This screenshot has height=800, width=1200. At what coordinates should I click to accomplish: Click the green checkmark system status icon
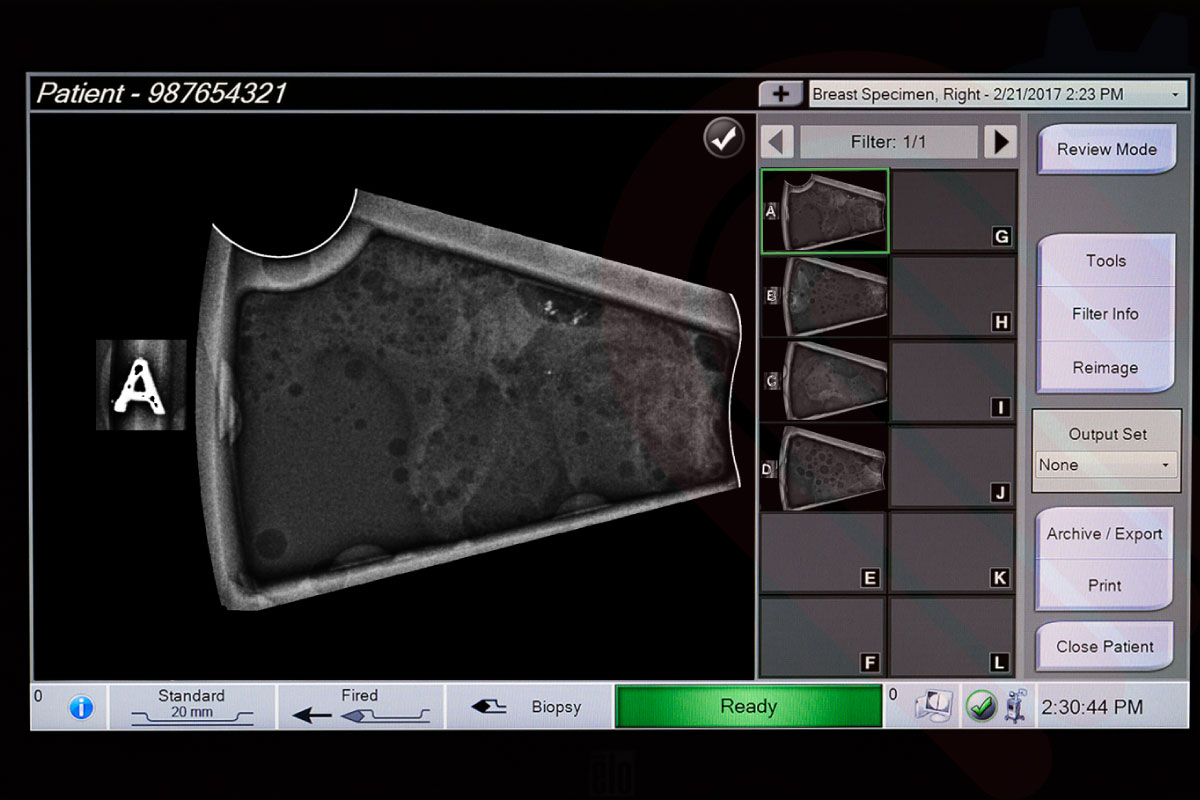[980, 707]
